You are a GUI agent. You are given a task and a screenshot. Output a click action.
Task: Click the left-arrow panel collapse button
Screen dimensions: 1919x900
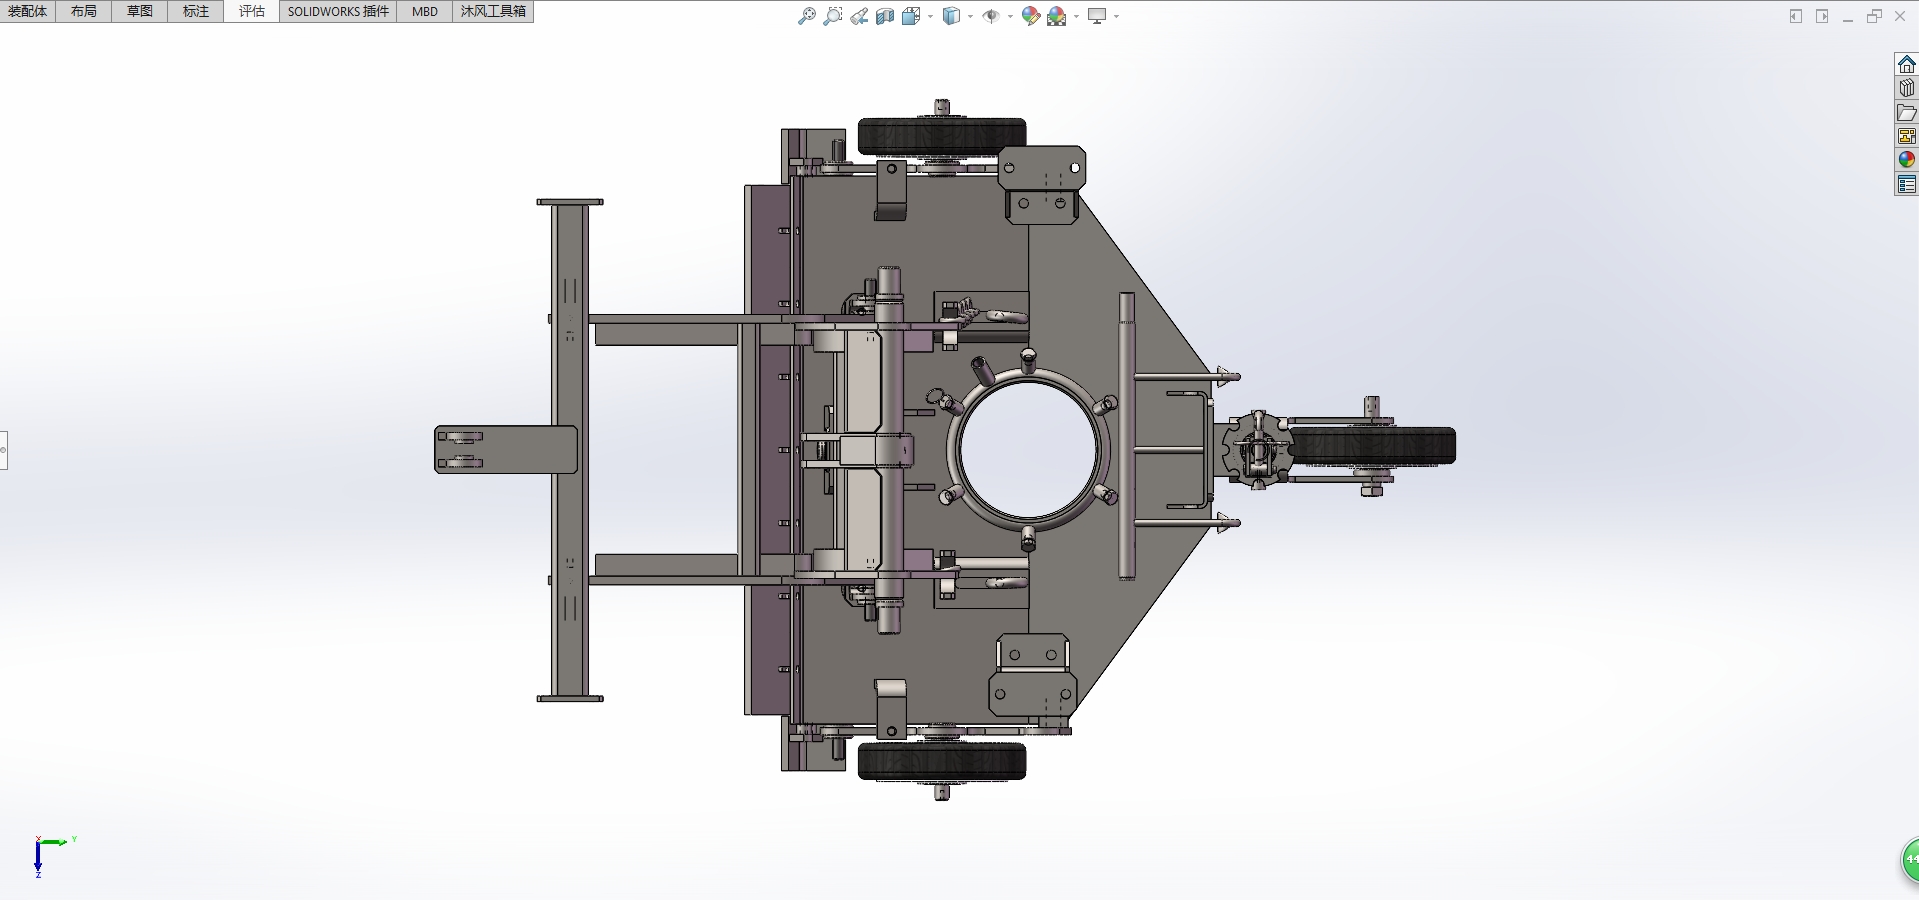pos(1796,16)
